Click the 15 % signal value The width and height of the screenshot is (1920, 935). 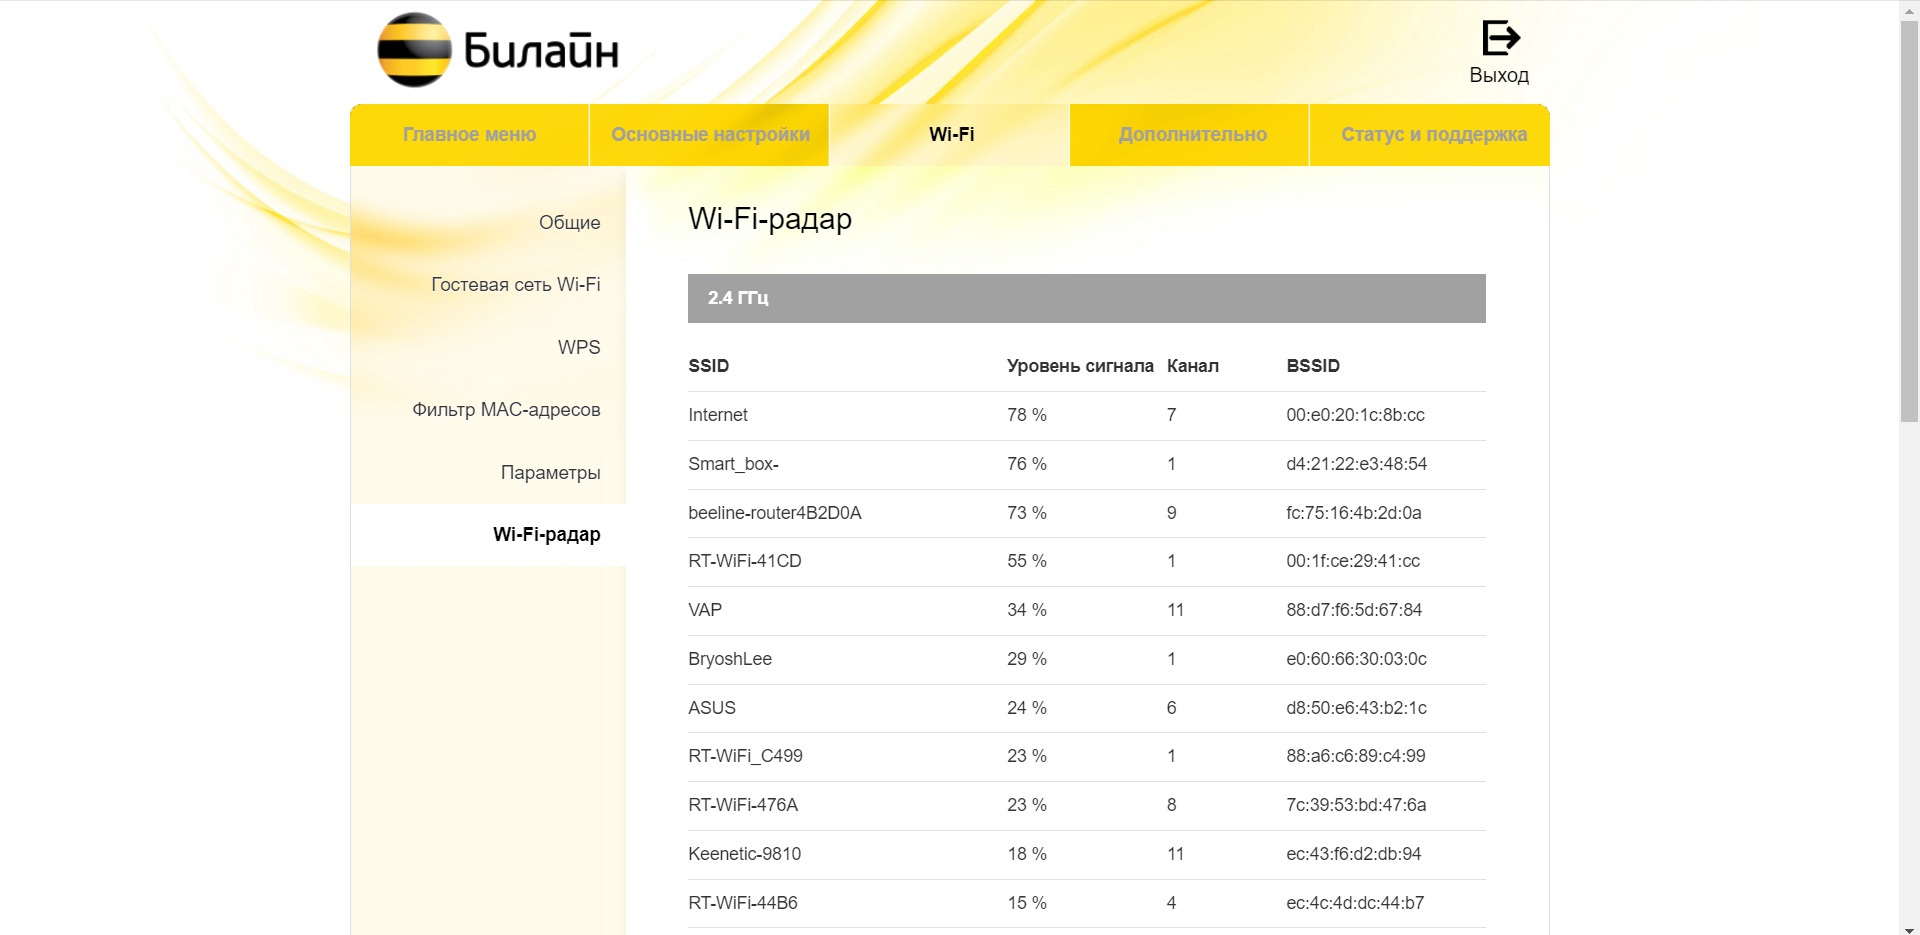click(x=1026, y=903)
